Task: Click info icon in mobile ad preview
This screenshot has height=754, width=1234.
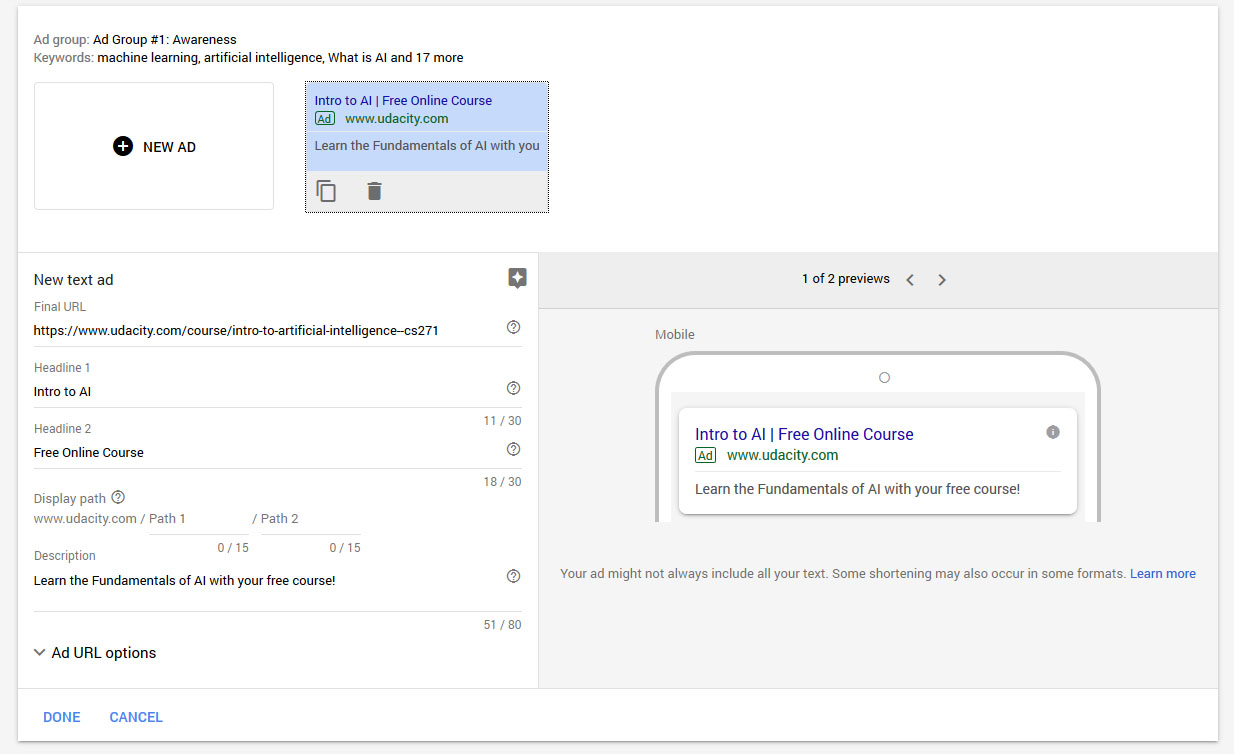Action: (x=1053, y=432)
